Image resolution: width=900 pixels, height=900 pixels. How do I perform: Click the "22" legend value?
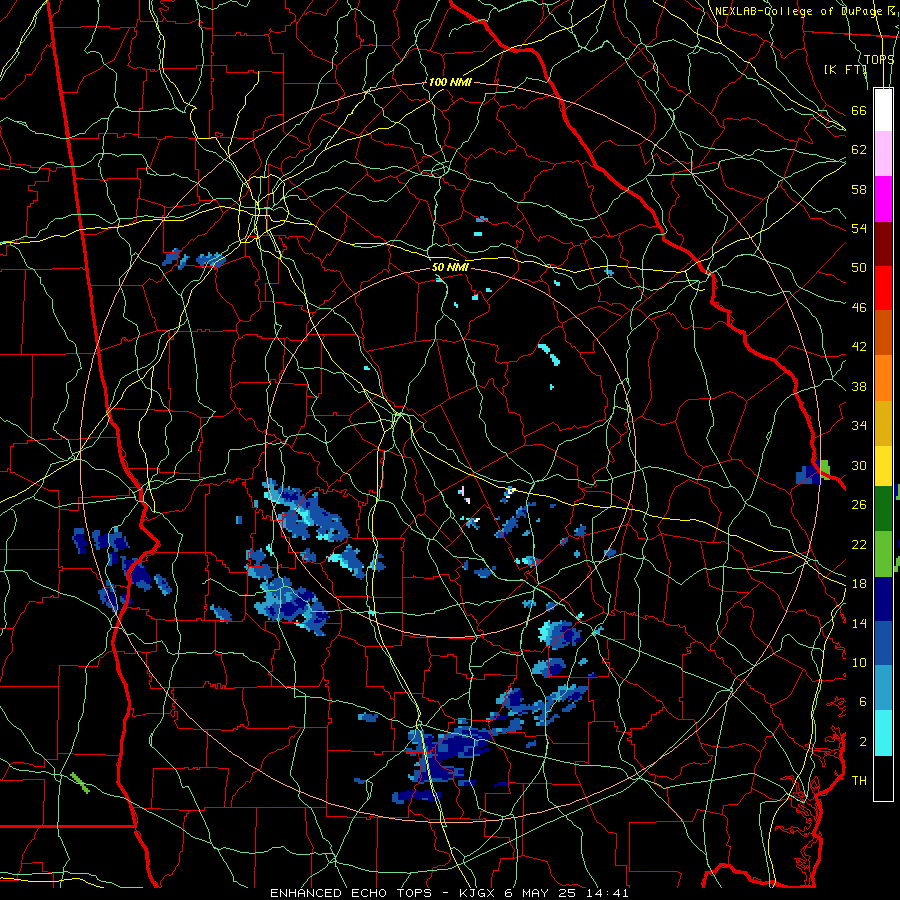[859, 544]
